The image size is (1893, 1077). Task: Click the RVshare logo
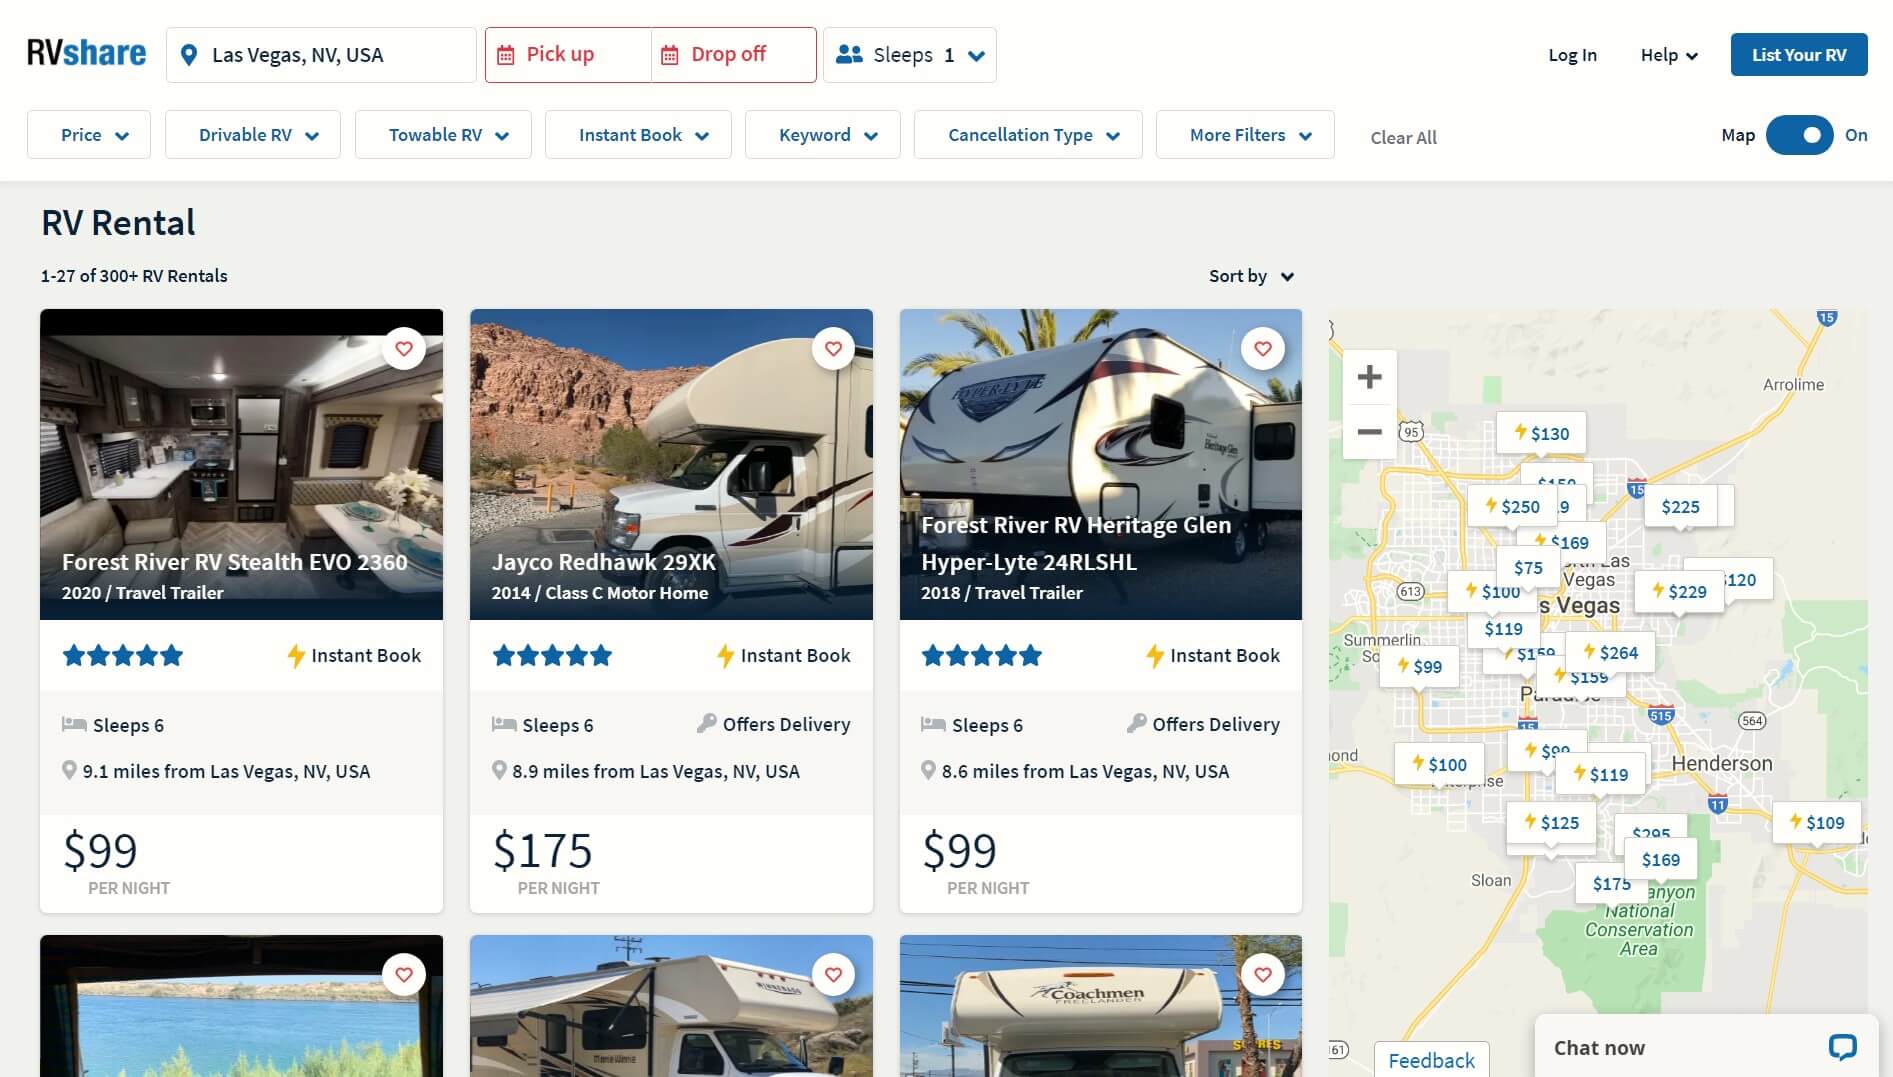[x=86, y=54]
